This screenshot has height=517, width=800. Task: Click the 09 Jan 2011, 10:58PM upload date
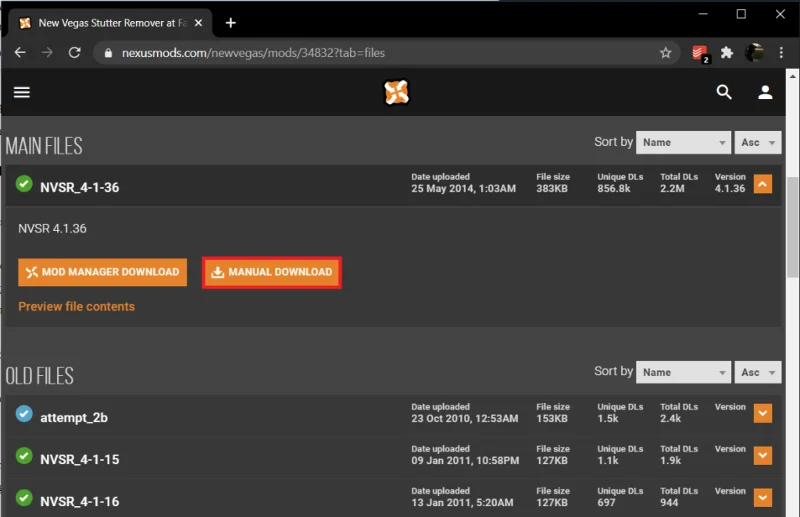[465, 461]
